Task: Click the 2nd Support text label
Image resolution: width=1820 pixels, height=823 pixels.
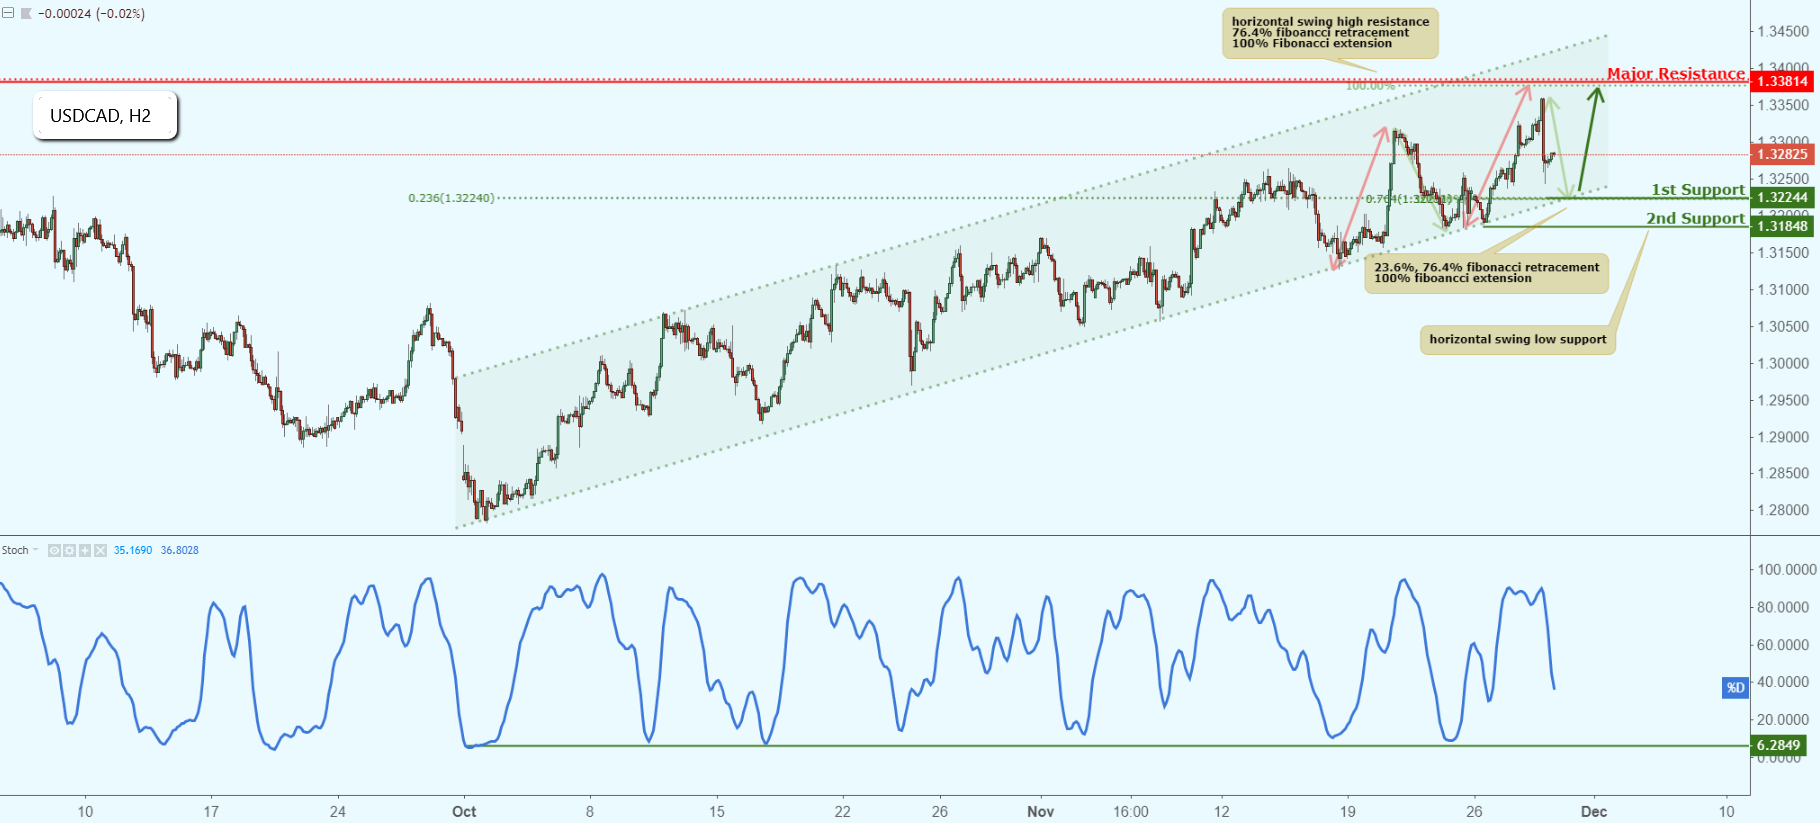Action: click(x=1696, y=218)
